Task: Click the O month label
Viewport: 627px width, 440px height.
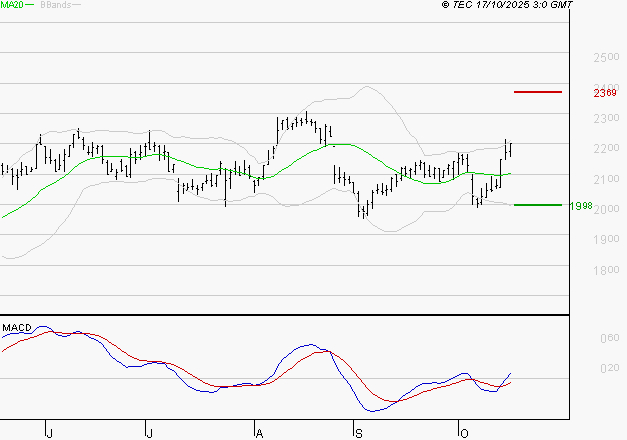Action: [x=464, y=434]
